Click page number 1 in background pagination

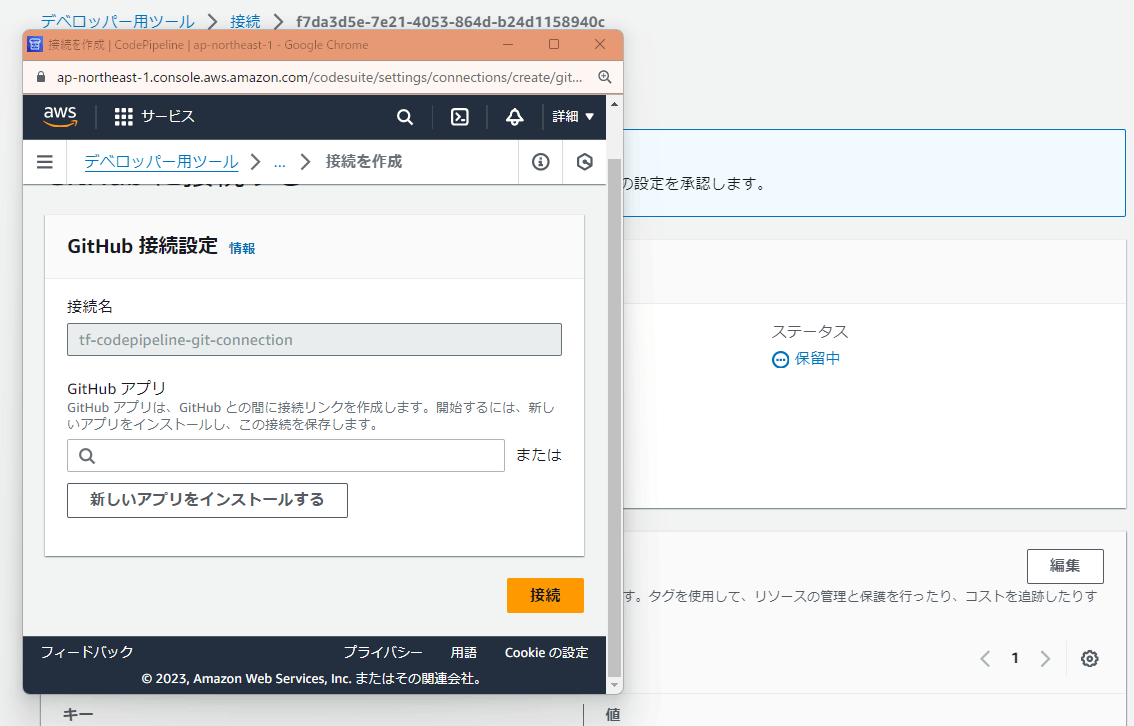coord(1015,659)
